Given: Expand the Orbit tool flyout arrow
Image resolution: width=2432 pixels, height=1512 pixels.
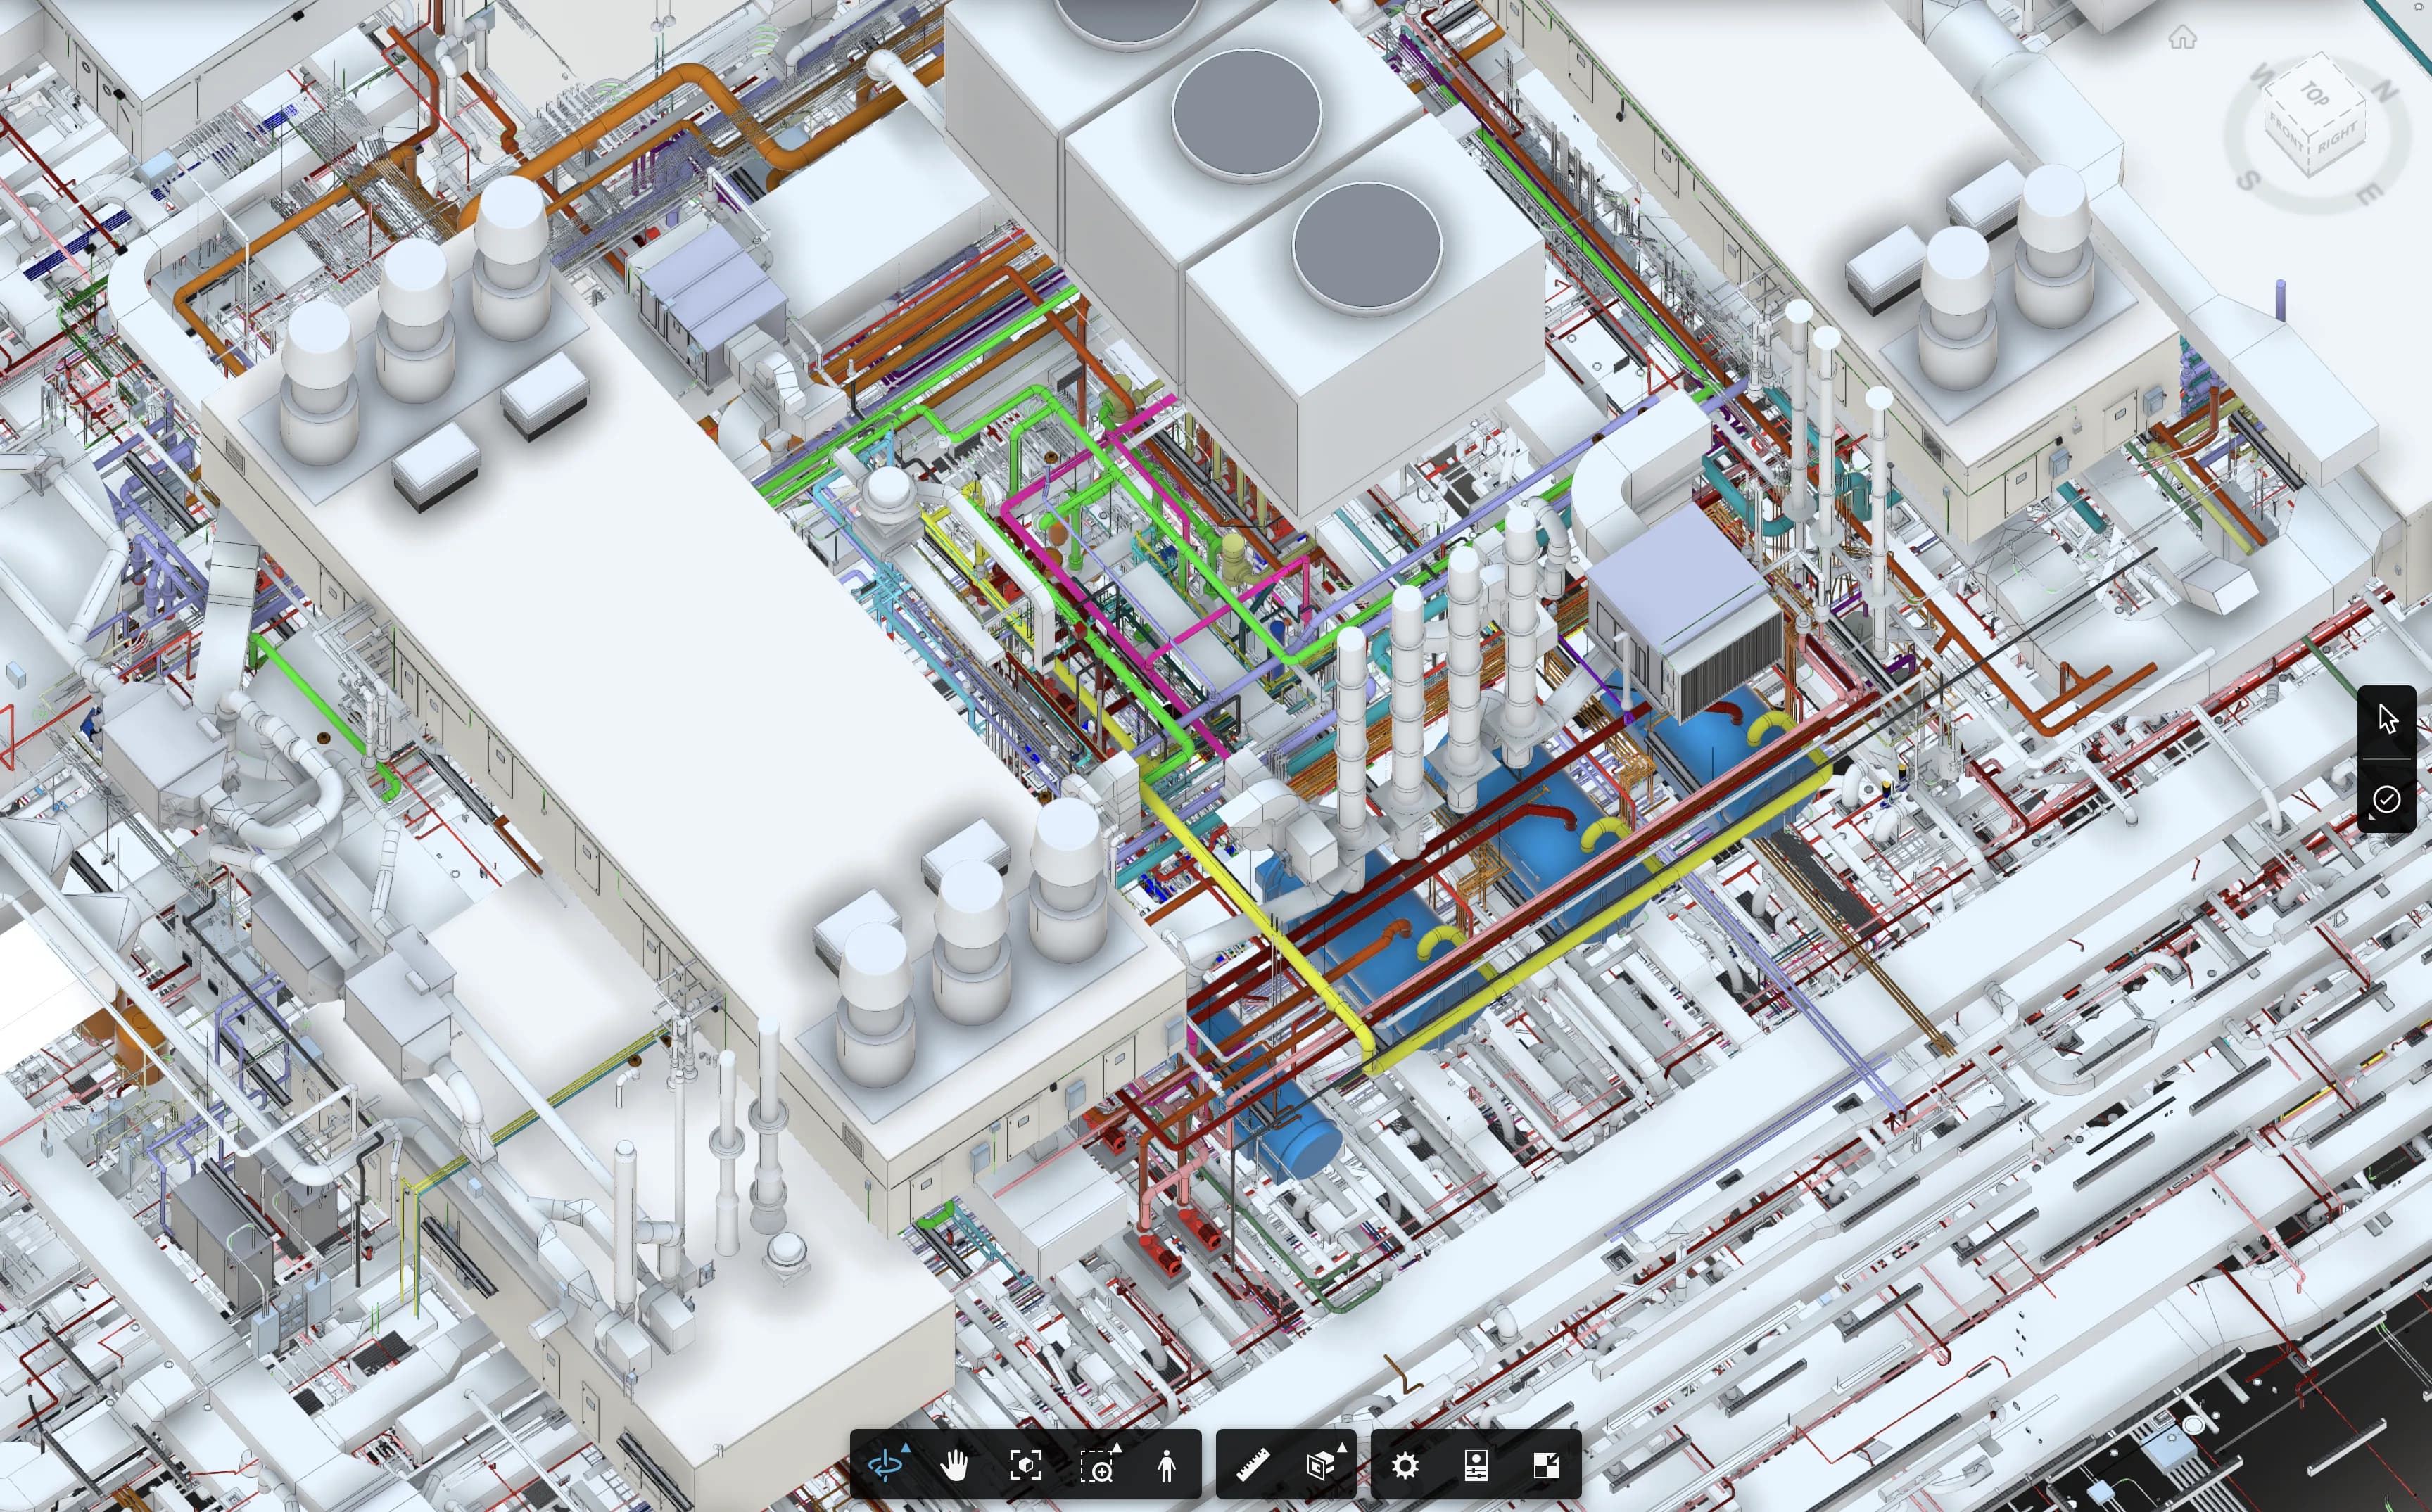Looking at the screenshot, I should tap(907, 1448).
